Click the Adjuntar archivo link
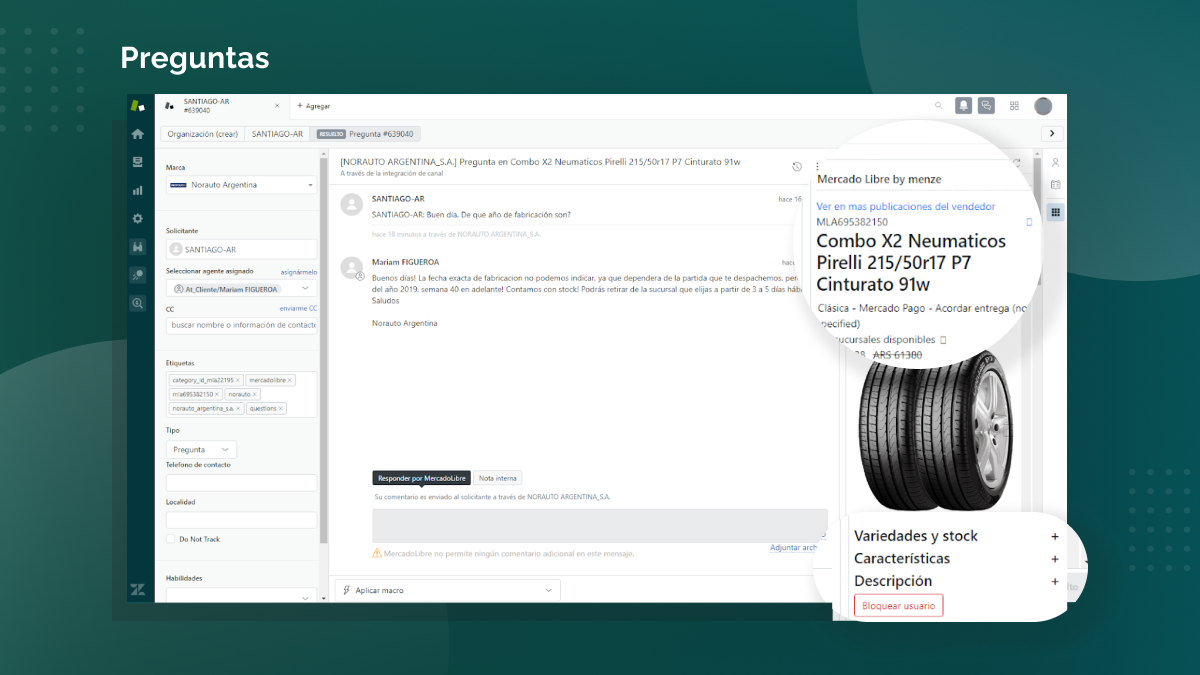 coord(794,547)
